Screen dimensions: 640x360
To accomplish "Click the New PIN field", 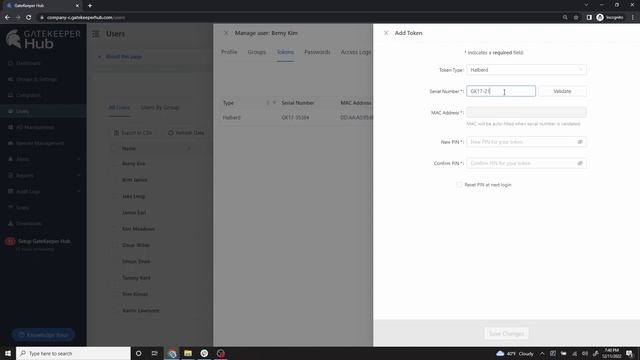I will pyautogui.click(x=521, y=142).
